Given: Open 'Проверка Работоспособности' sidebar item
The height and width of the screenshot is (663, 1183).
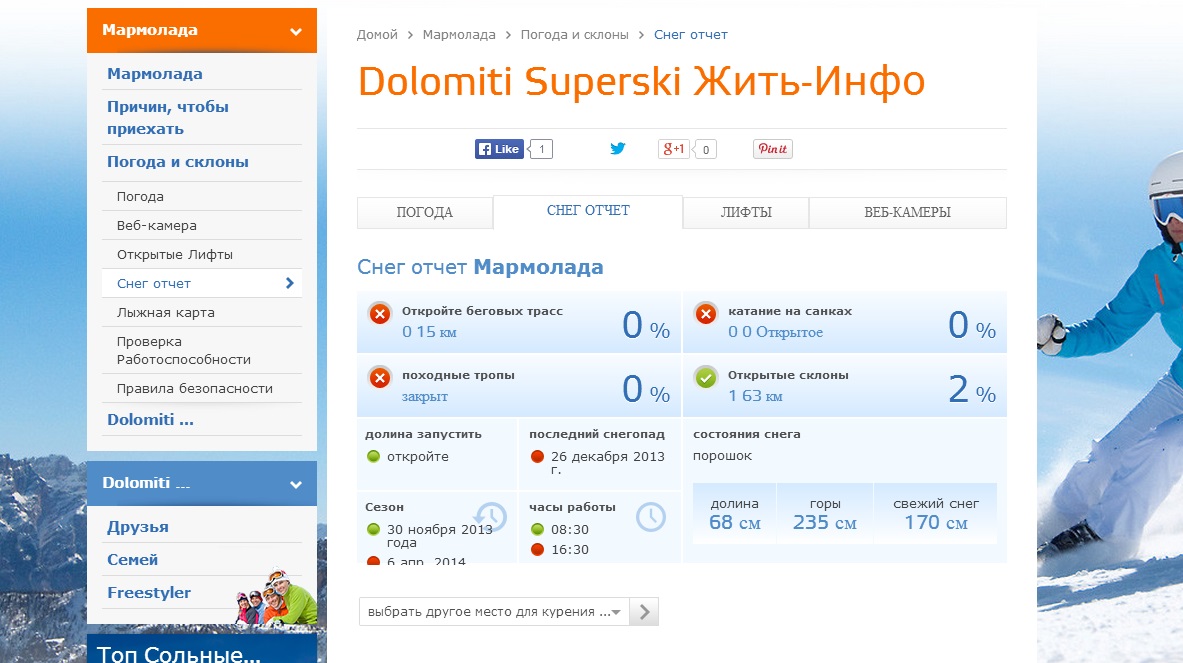Looking at the screenshot, I should [x=184, y=351].
